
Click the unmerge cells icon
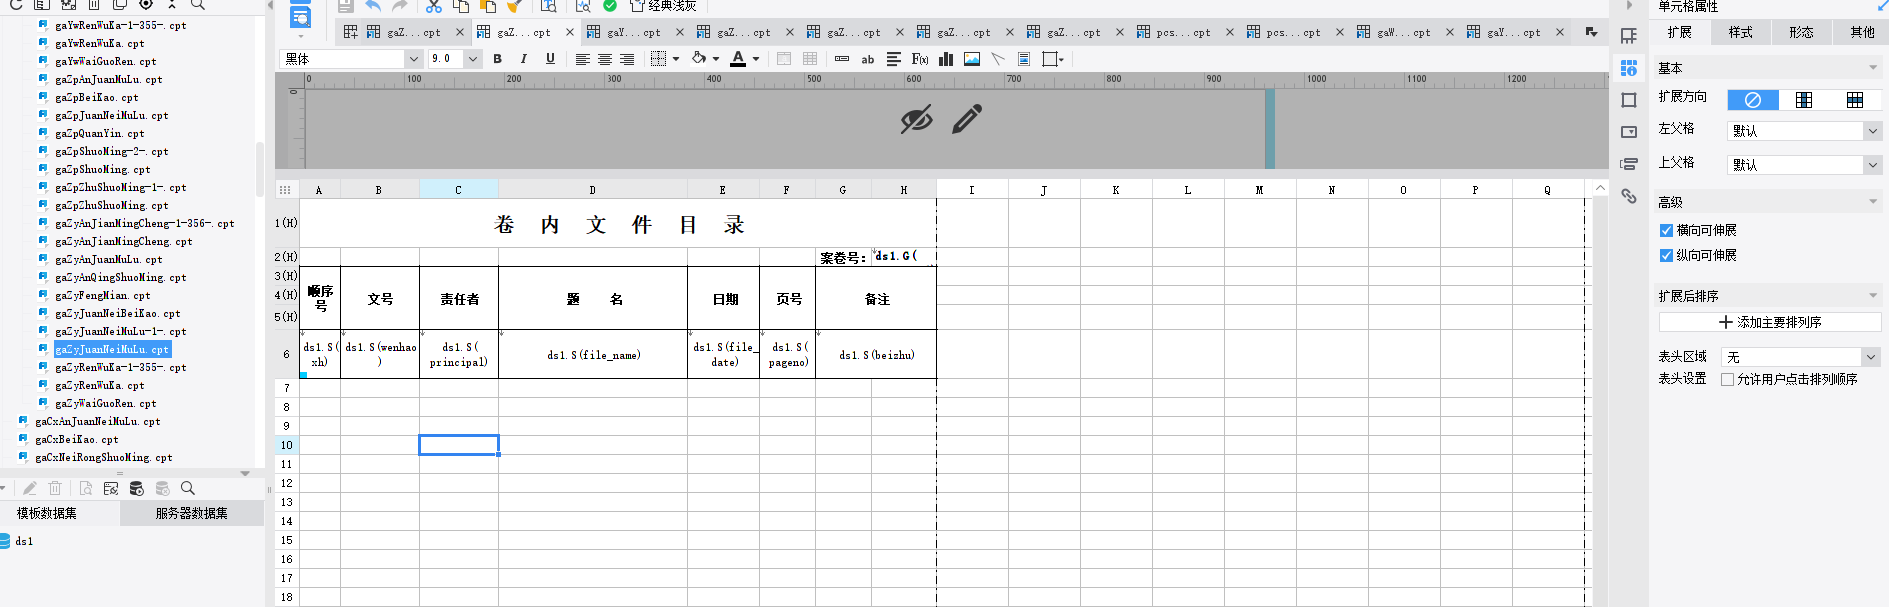point(810,59)
